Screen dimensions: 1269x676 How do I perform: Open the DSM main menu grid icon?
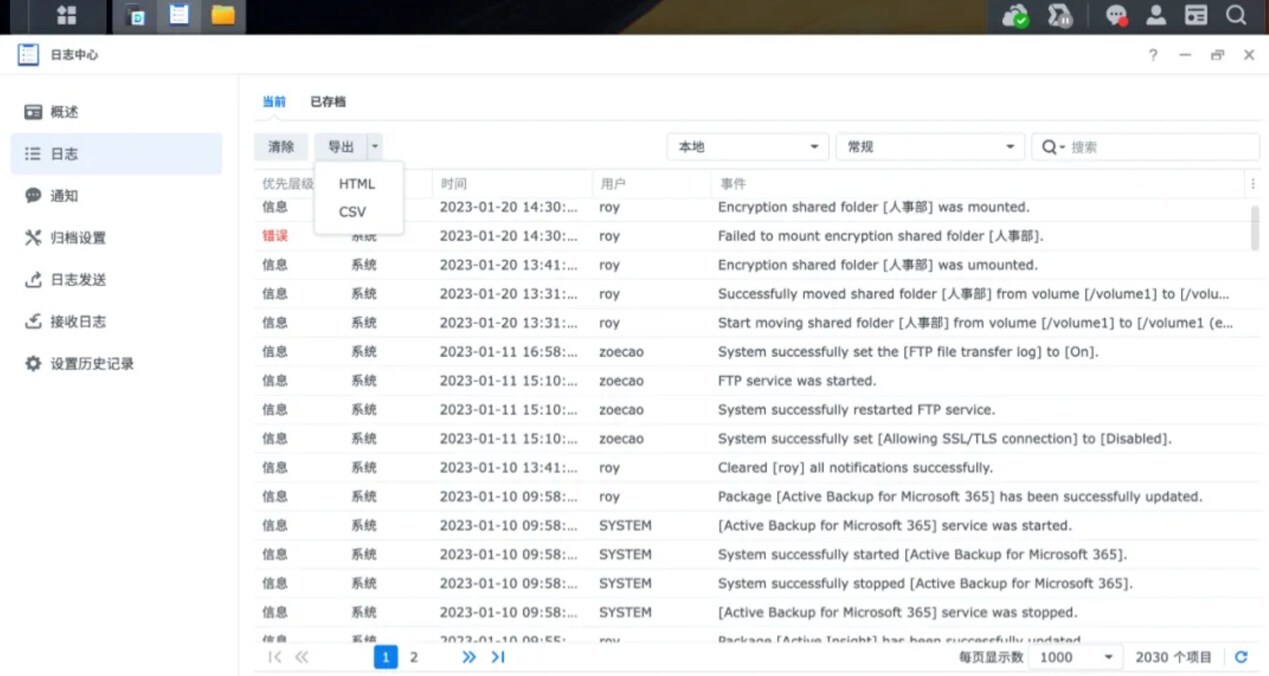coord(67,15)
